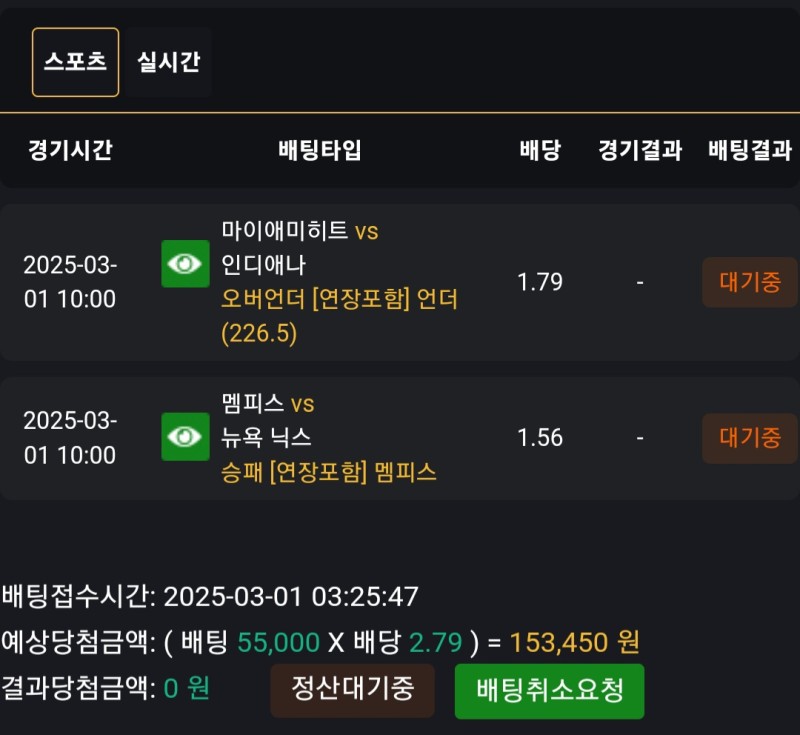This screenshot has width=800, height=735.
Task: Click the 경기결과 column header
Action: pos(640,151)
